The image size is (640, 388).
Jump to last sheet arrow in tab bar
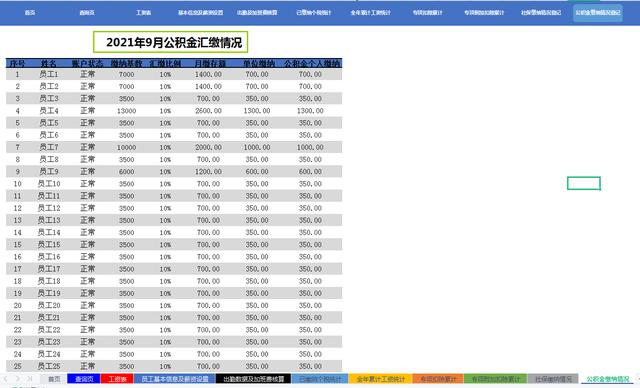29,379
